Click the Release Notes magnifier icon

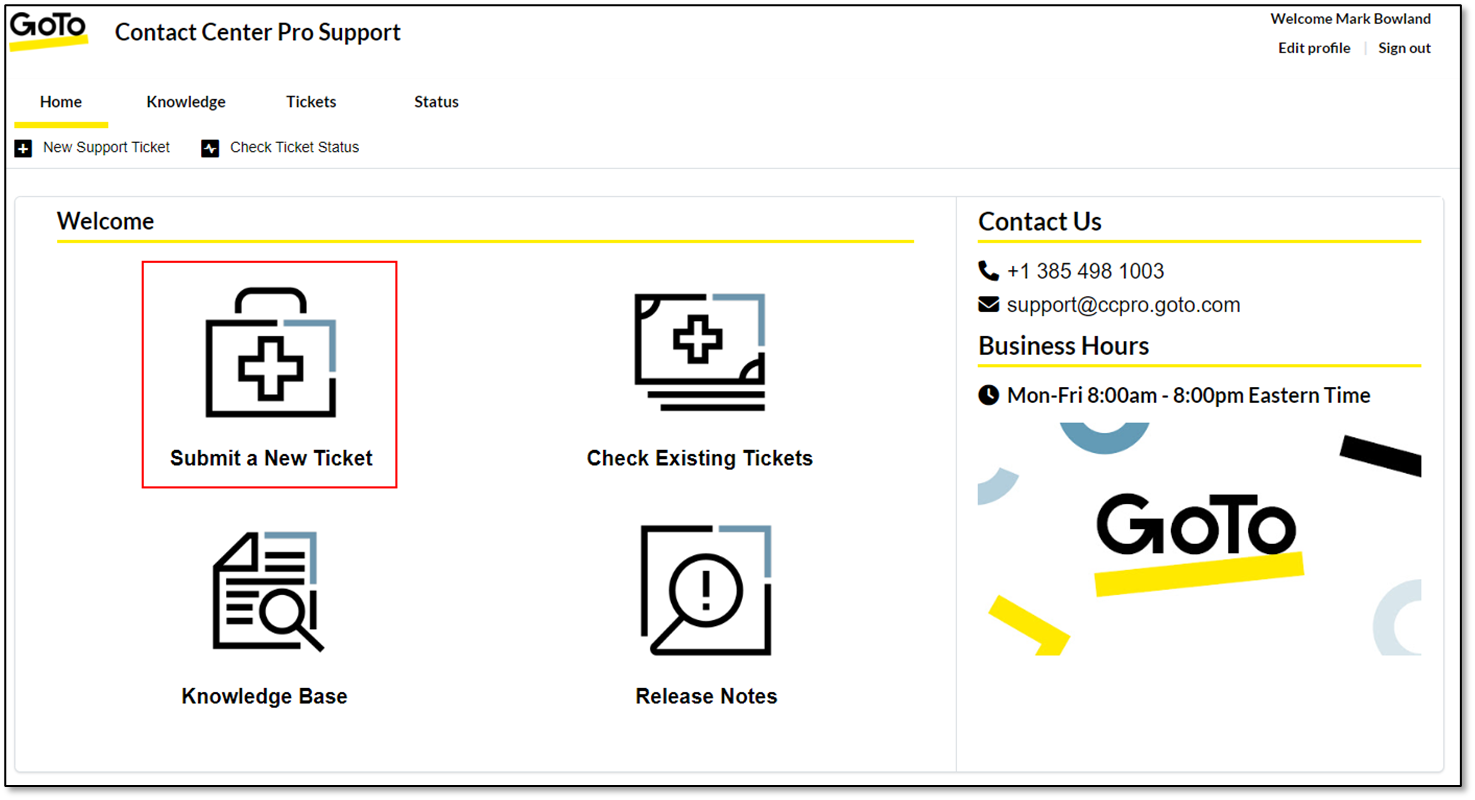click(706, 590)
